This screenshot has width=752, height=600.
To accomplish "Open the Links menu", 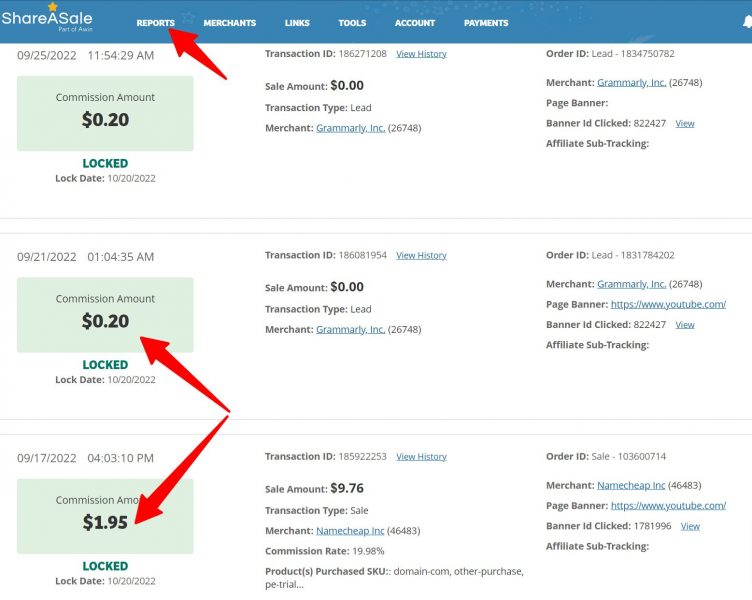I will click(x=297, y=23).
